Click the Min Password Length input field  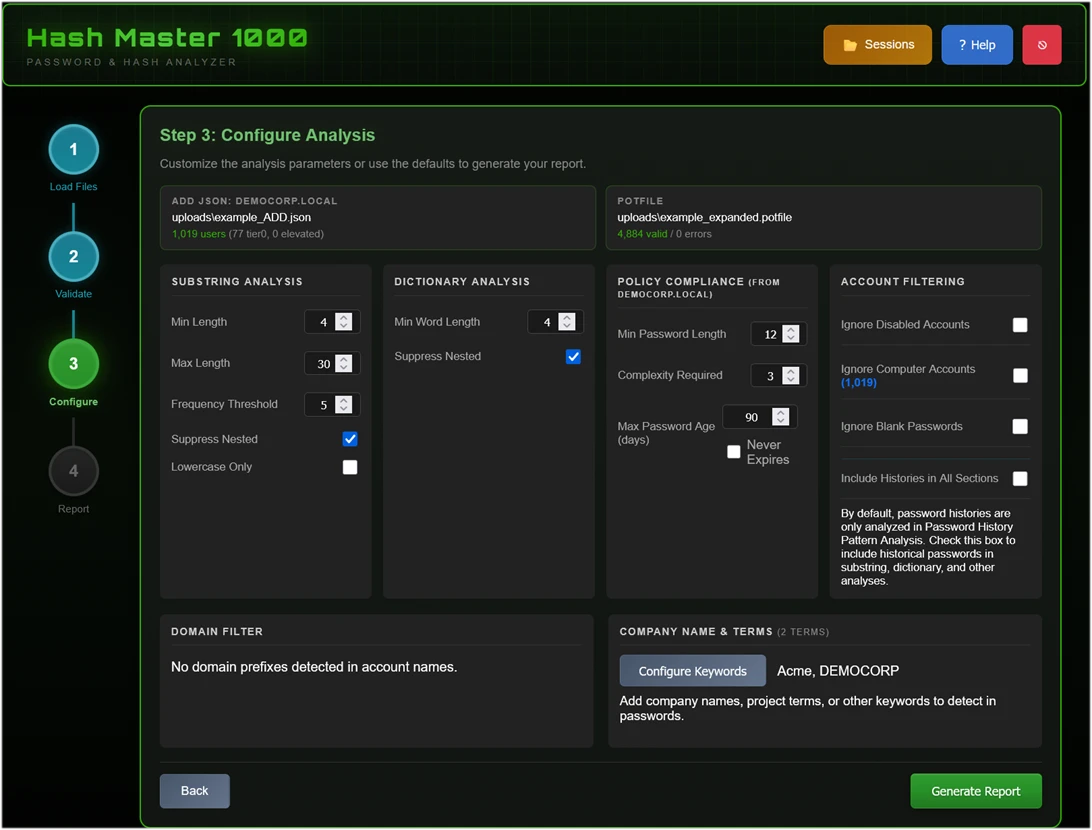[x=770, y=334]
